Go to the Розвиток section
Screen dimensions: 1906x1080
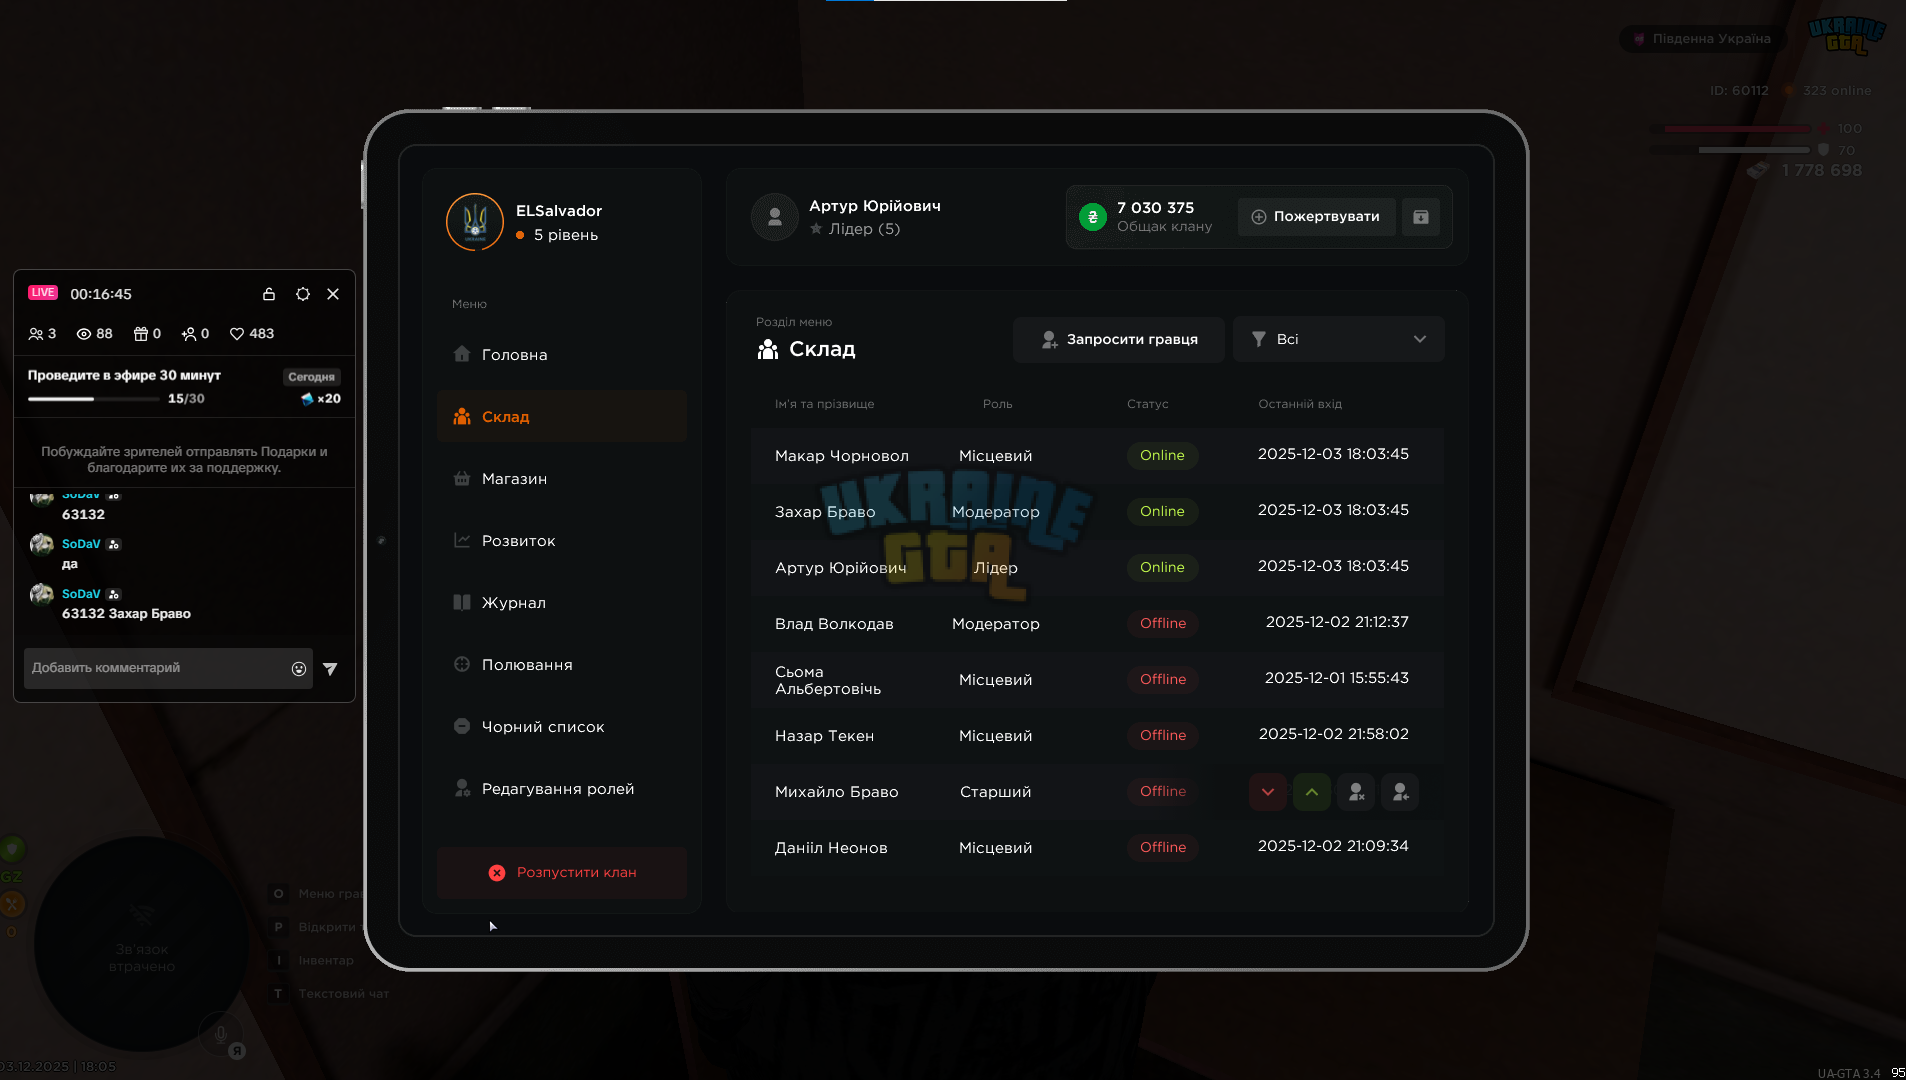coord(562,541)
